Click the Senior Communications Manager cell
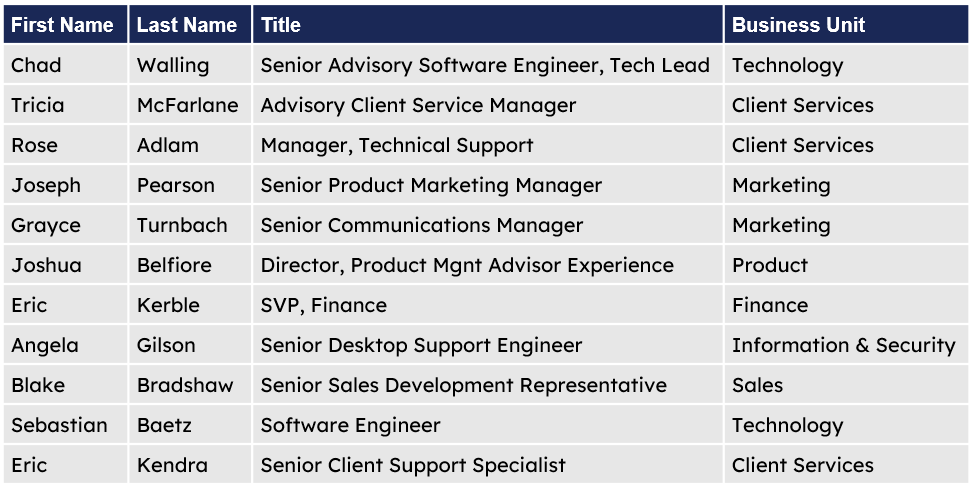The image size is (972, 488). point(488,224)
